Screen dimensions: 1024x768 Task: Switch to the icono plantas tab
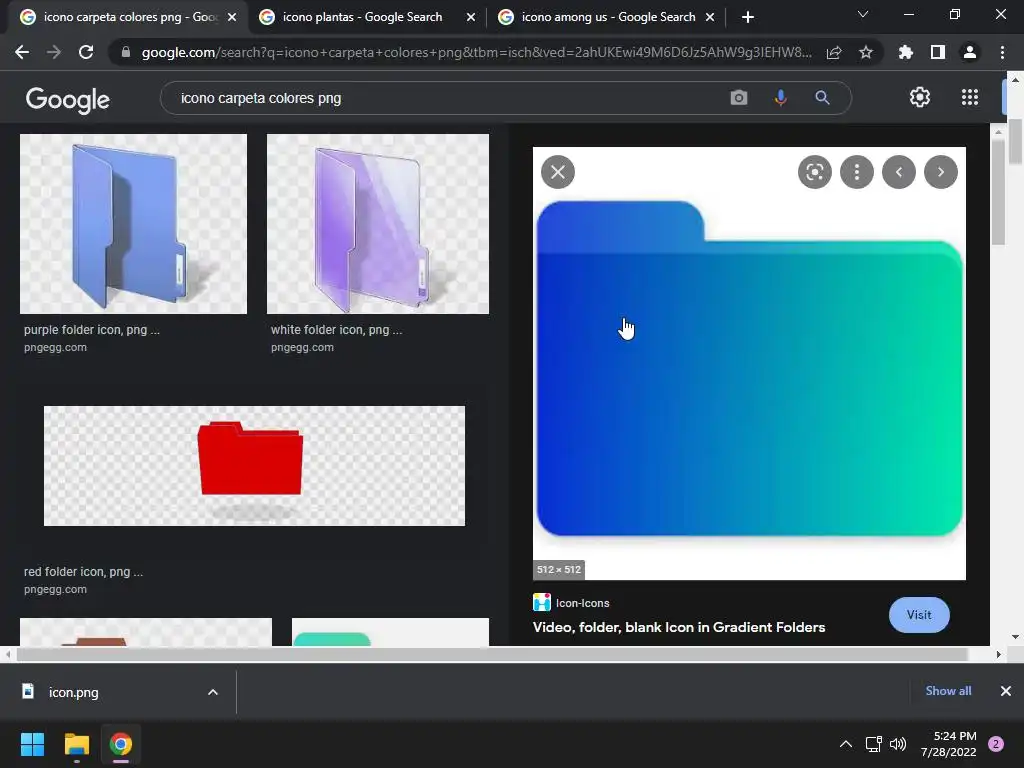pyautogui.click(x=362, y=17)
